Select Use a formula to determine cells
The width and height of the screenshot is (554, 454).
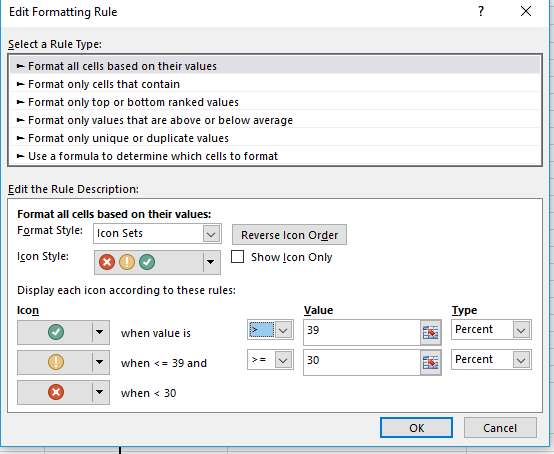coord(275,156)
